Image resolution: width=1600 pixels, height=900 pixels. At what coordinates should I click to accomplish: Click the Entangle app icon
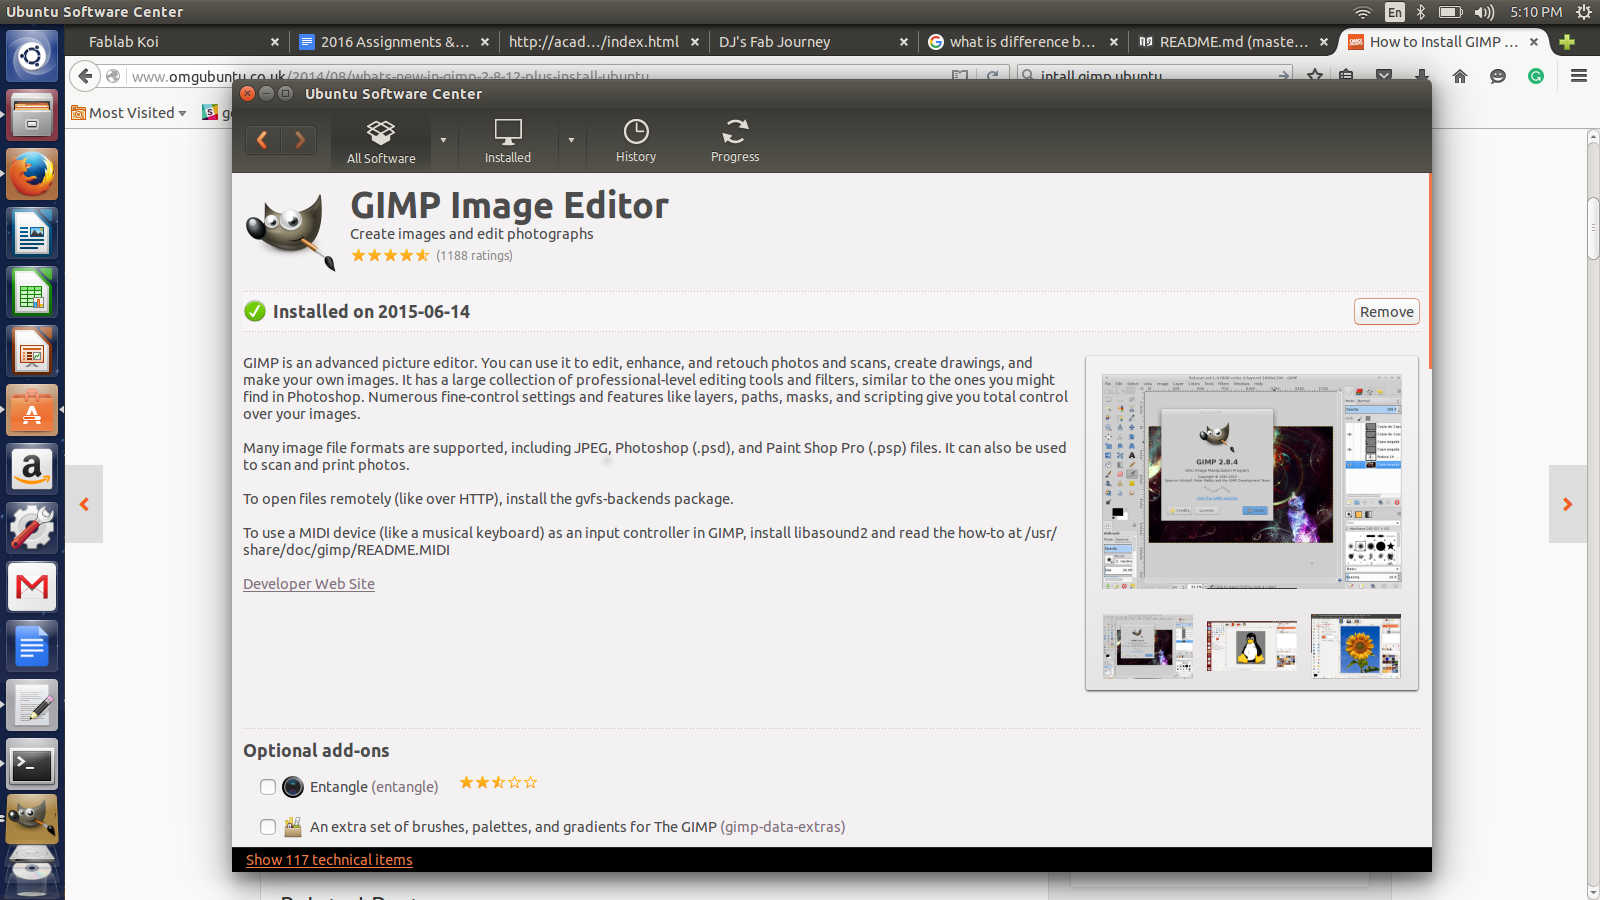pos(292,787)
